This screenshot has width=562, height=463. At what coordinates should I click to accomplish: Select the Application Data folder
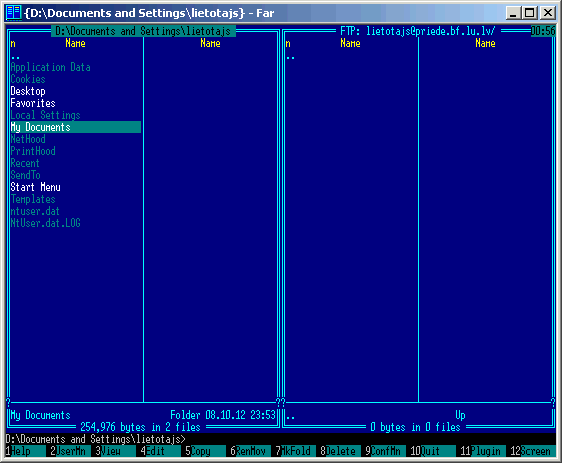pyautogui.click(x=51, y=67)
